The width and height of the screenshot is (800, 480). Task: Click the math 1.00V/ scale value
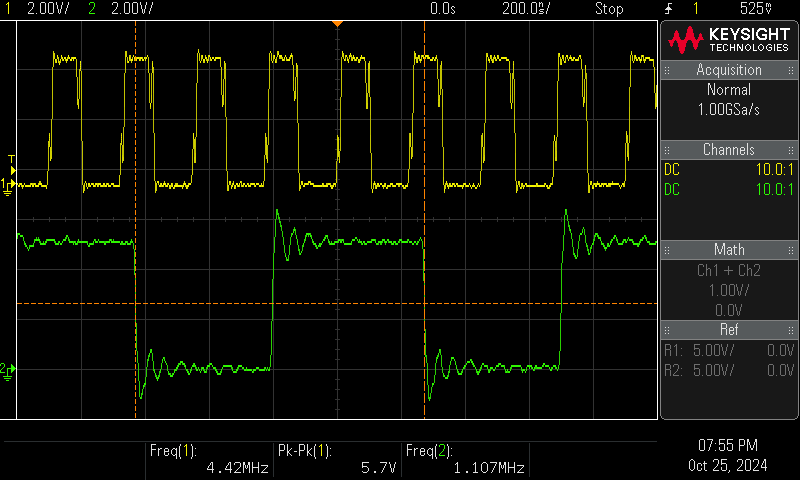729,290
